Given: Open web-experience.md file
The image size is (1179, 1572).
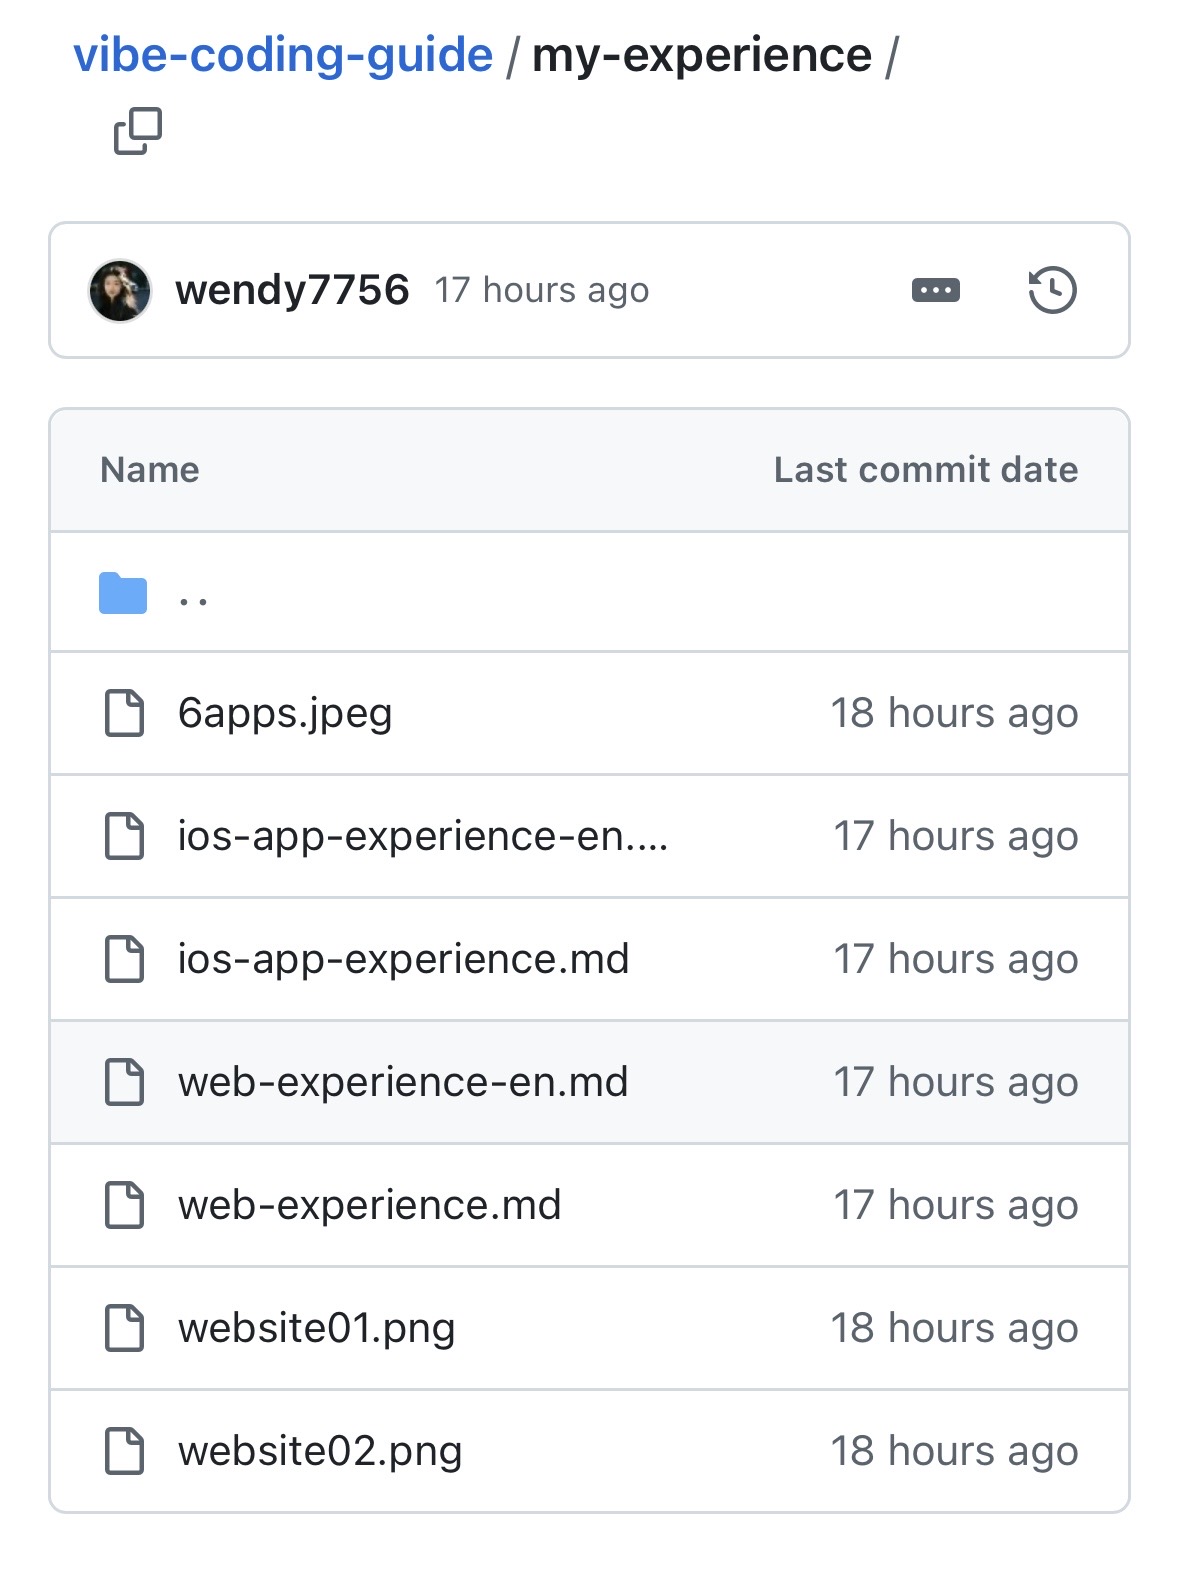Looking at the screenshot, I should pyautogui.click(x=370, y=1205).
